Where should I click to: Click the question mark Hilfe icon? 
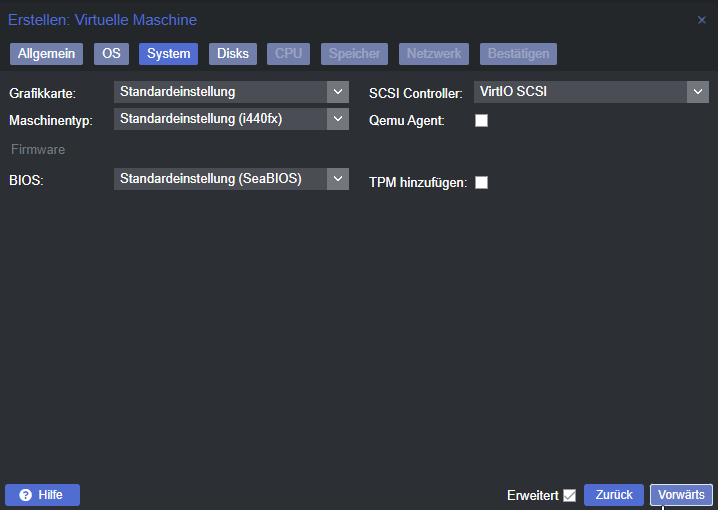coord(26,495)
